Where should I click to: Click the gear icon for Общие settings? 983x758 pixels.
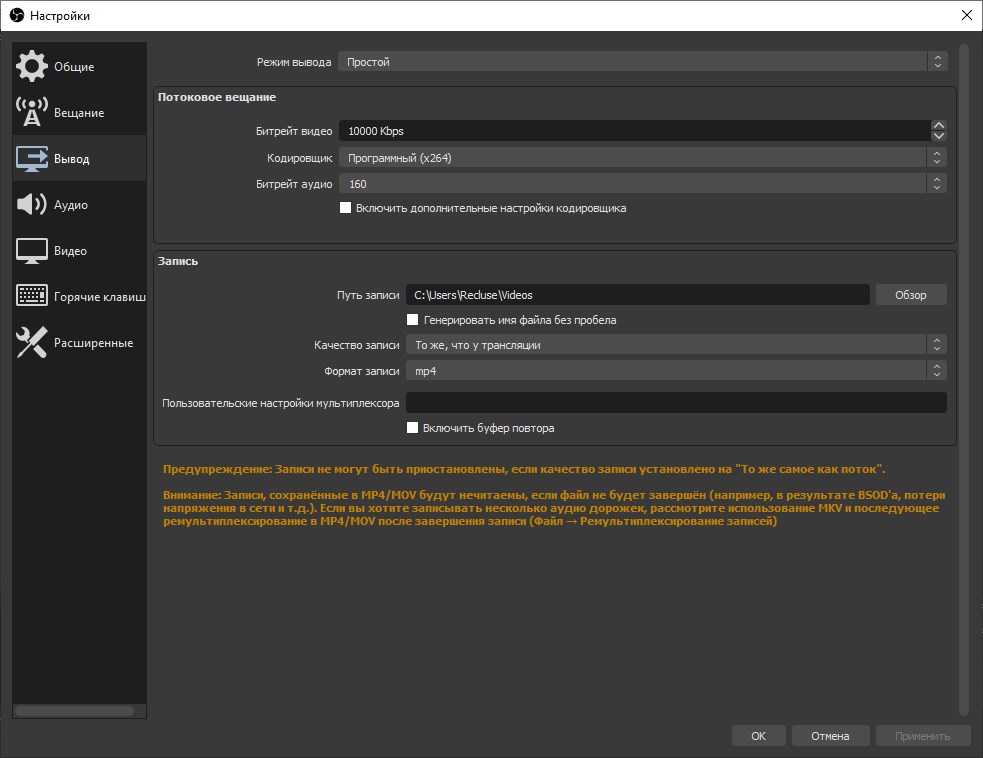pyautogui.click(x=32, y=67)
